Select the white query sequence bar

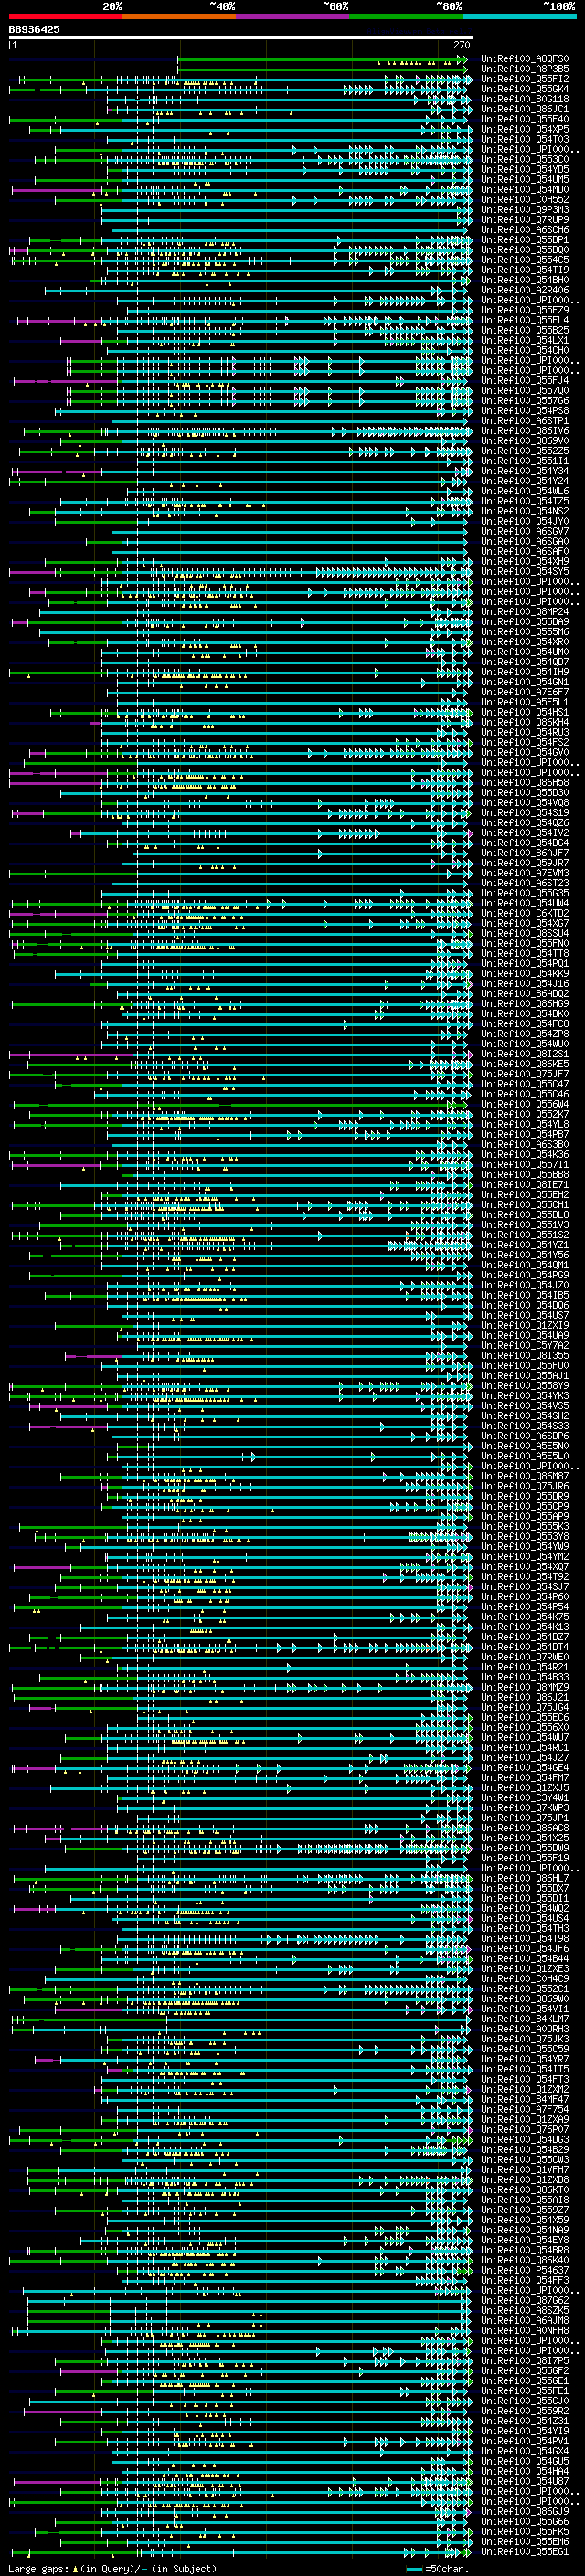(x=241, y=38)
